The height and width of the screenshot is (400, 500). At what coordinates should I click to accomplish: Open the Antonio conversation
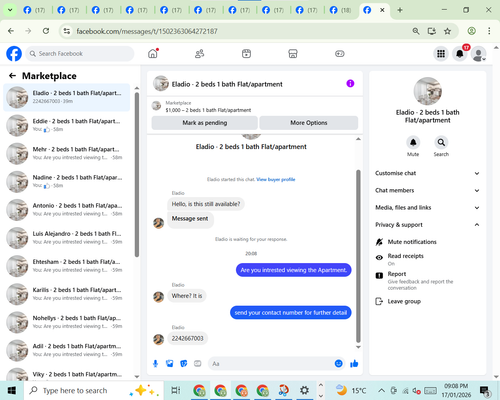click(67, 210)
